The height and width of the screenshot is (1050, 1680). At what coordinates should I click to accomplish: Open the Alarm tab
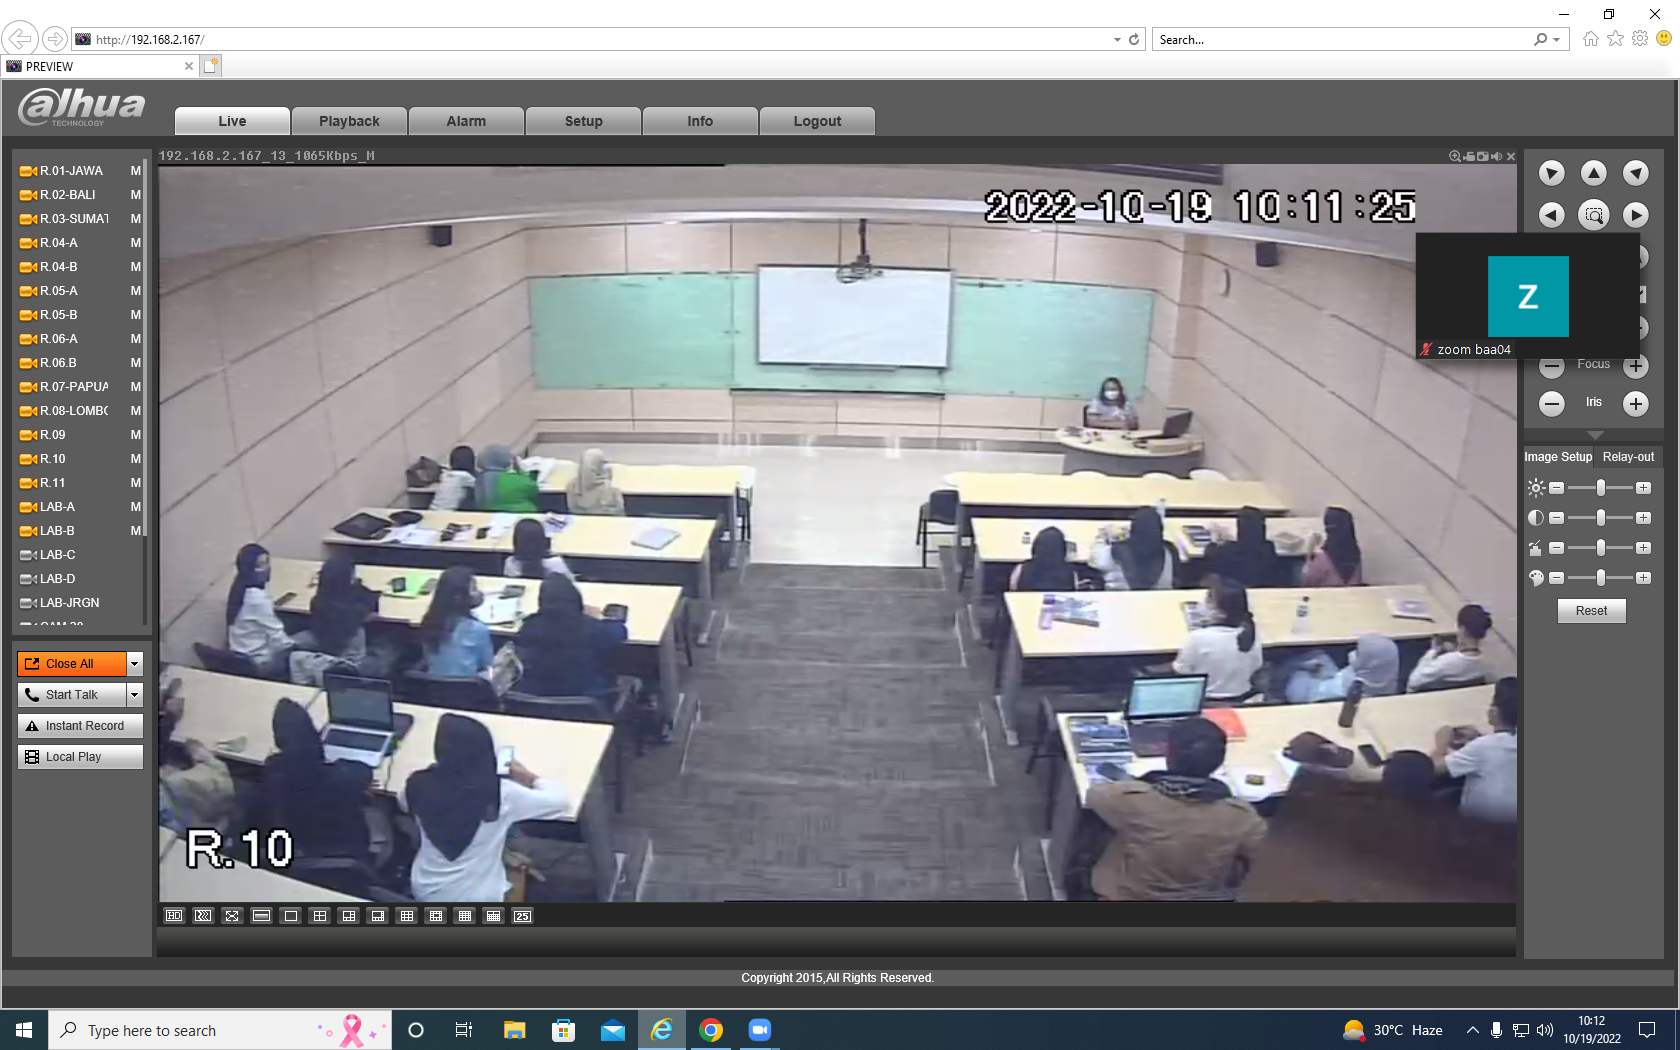[x=466, y=121]
